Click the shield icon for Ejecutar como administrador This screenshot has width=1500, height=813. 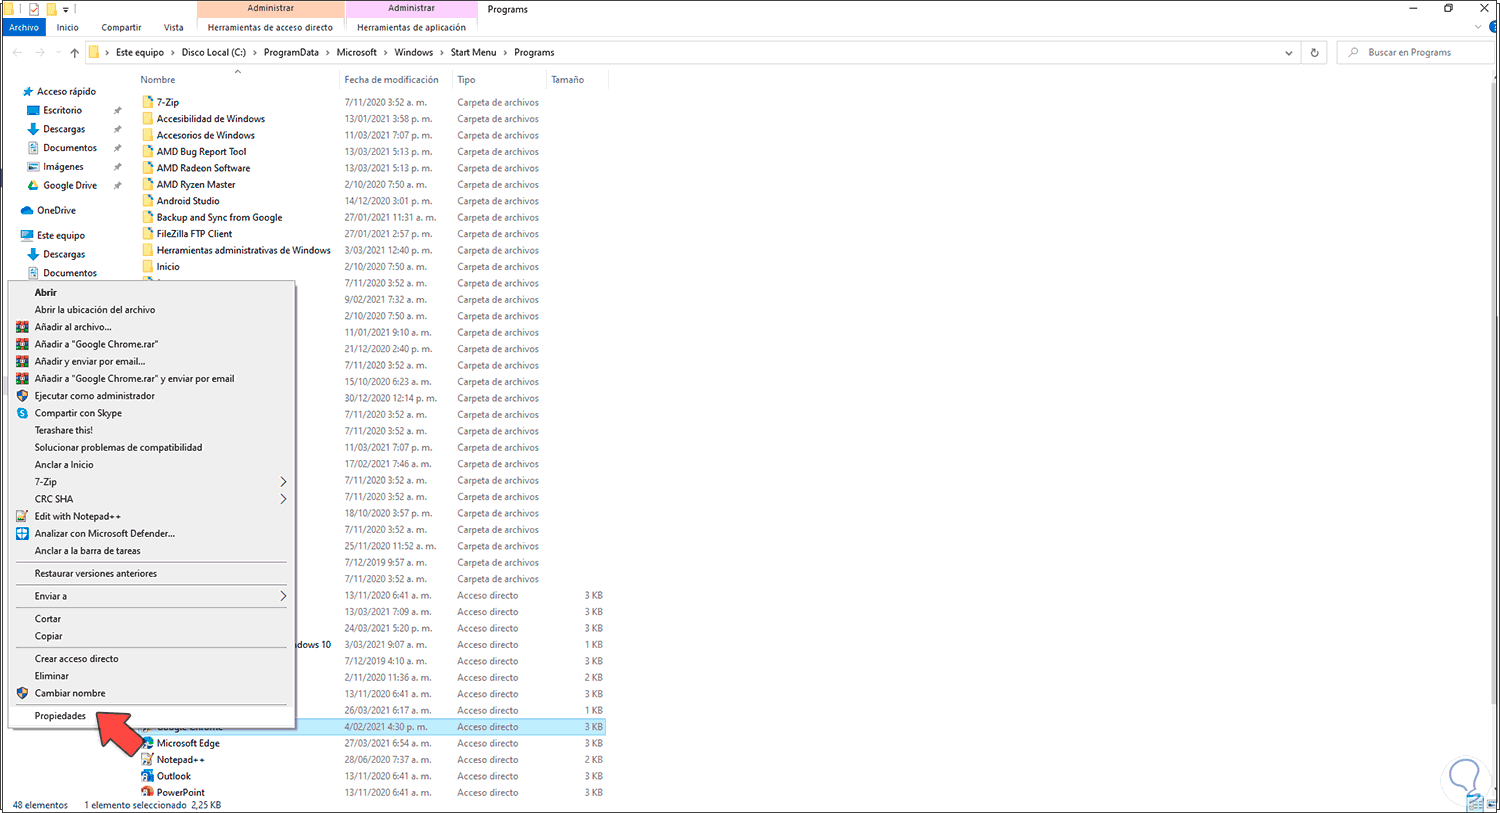(22, 395)
